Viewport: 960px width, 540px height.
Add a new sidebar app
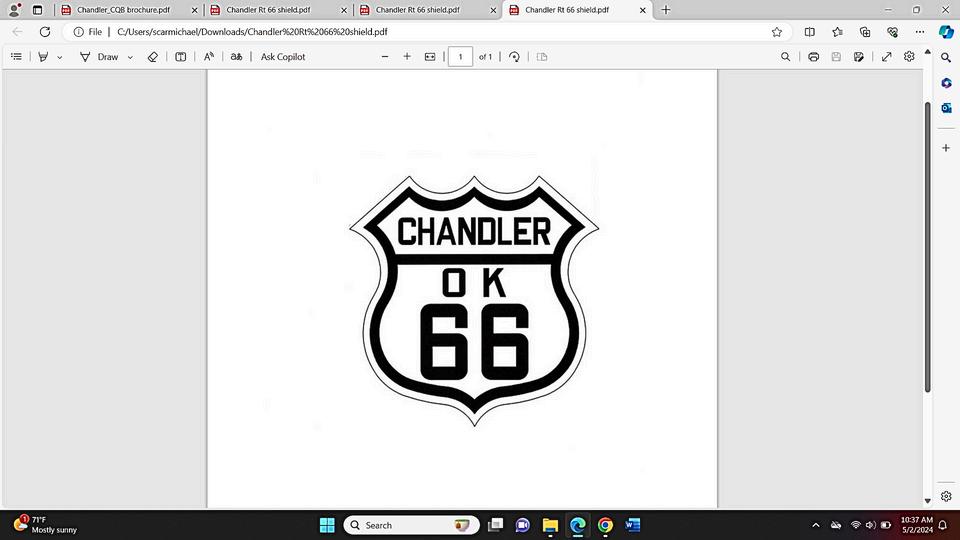[x=946, y=148]
